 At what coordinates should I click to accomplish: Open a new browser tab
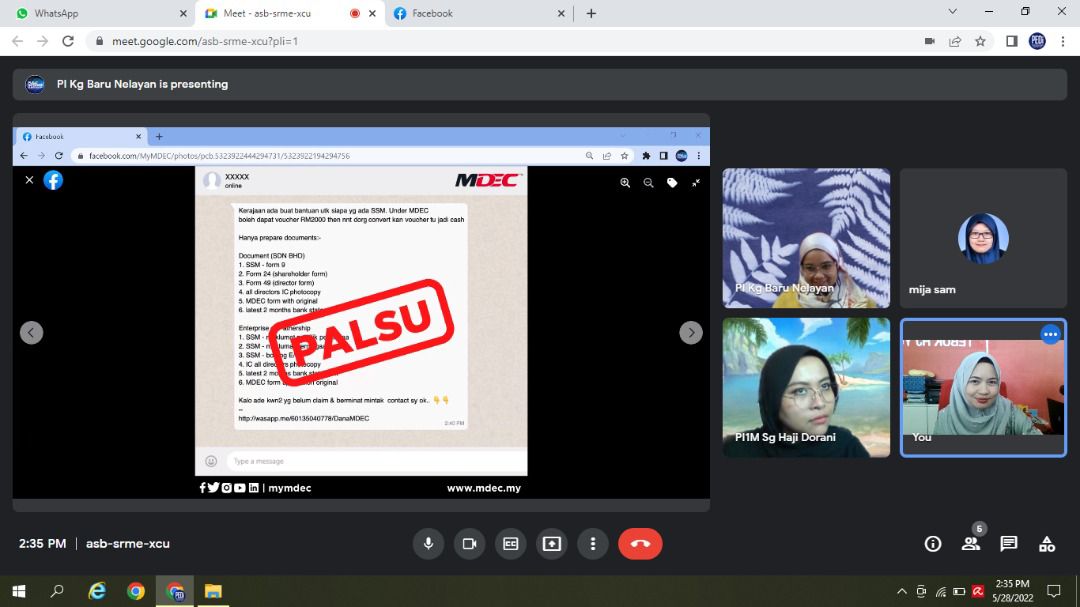tap(591, 14)
